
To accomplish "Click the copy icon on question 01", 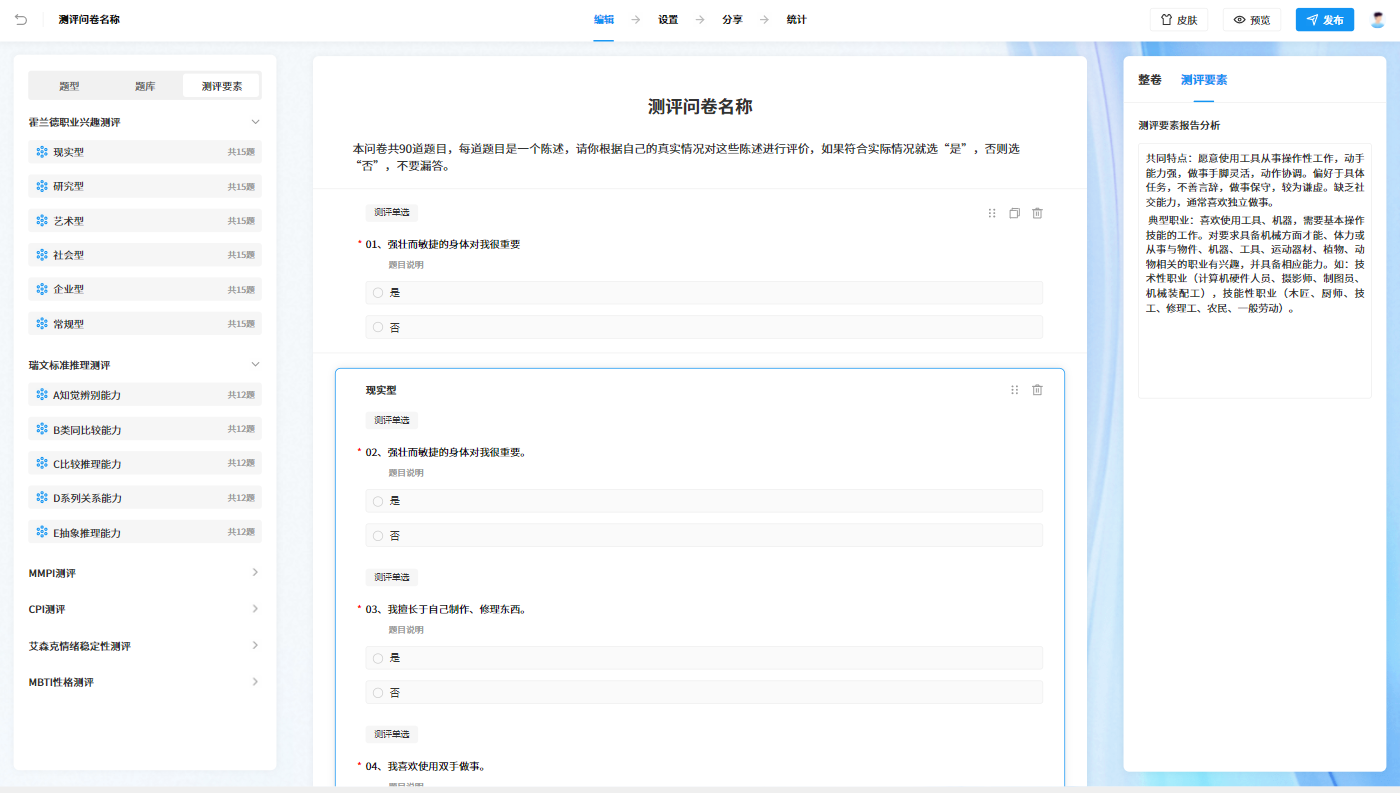I will 1014,213.
